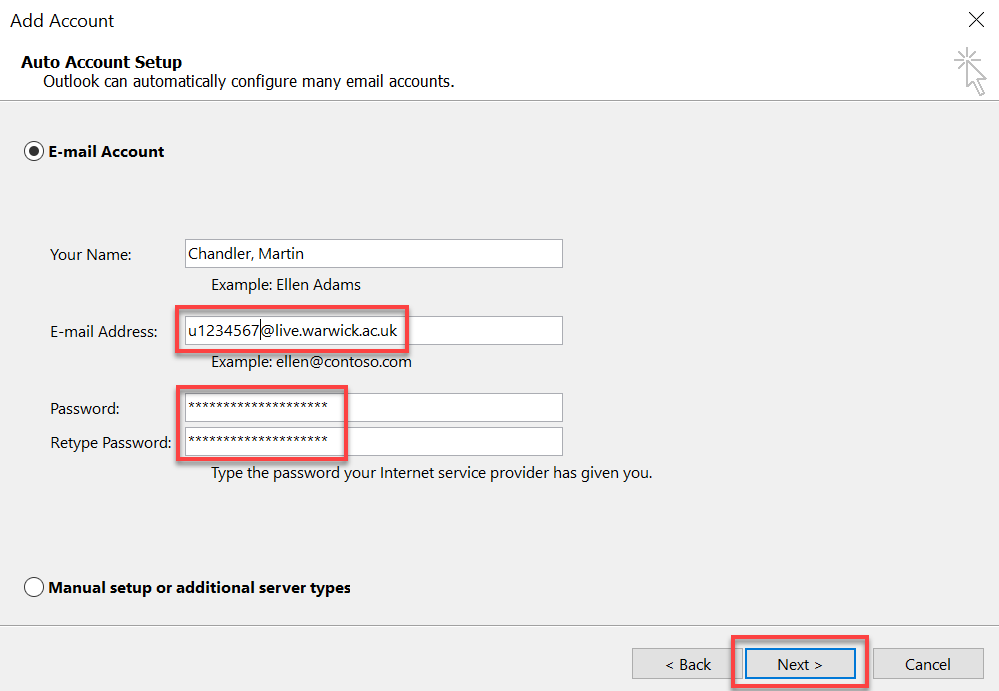Viewport: 999px width, 691px height.
Task: Select the Retype Password field
Action: click(x=373, y=442)
